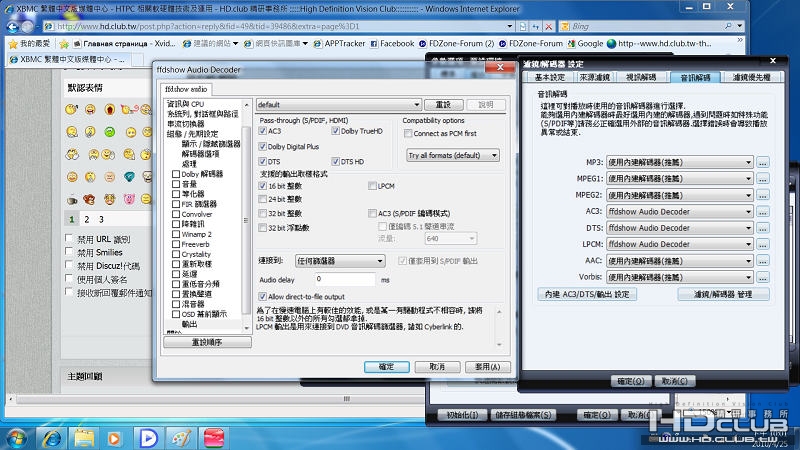Open the DTS decoder dropdown
This screenshot has width=800, height=450.
tap(680, 228)
